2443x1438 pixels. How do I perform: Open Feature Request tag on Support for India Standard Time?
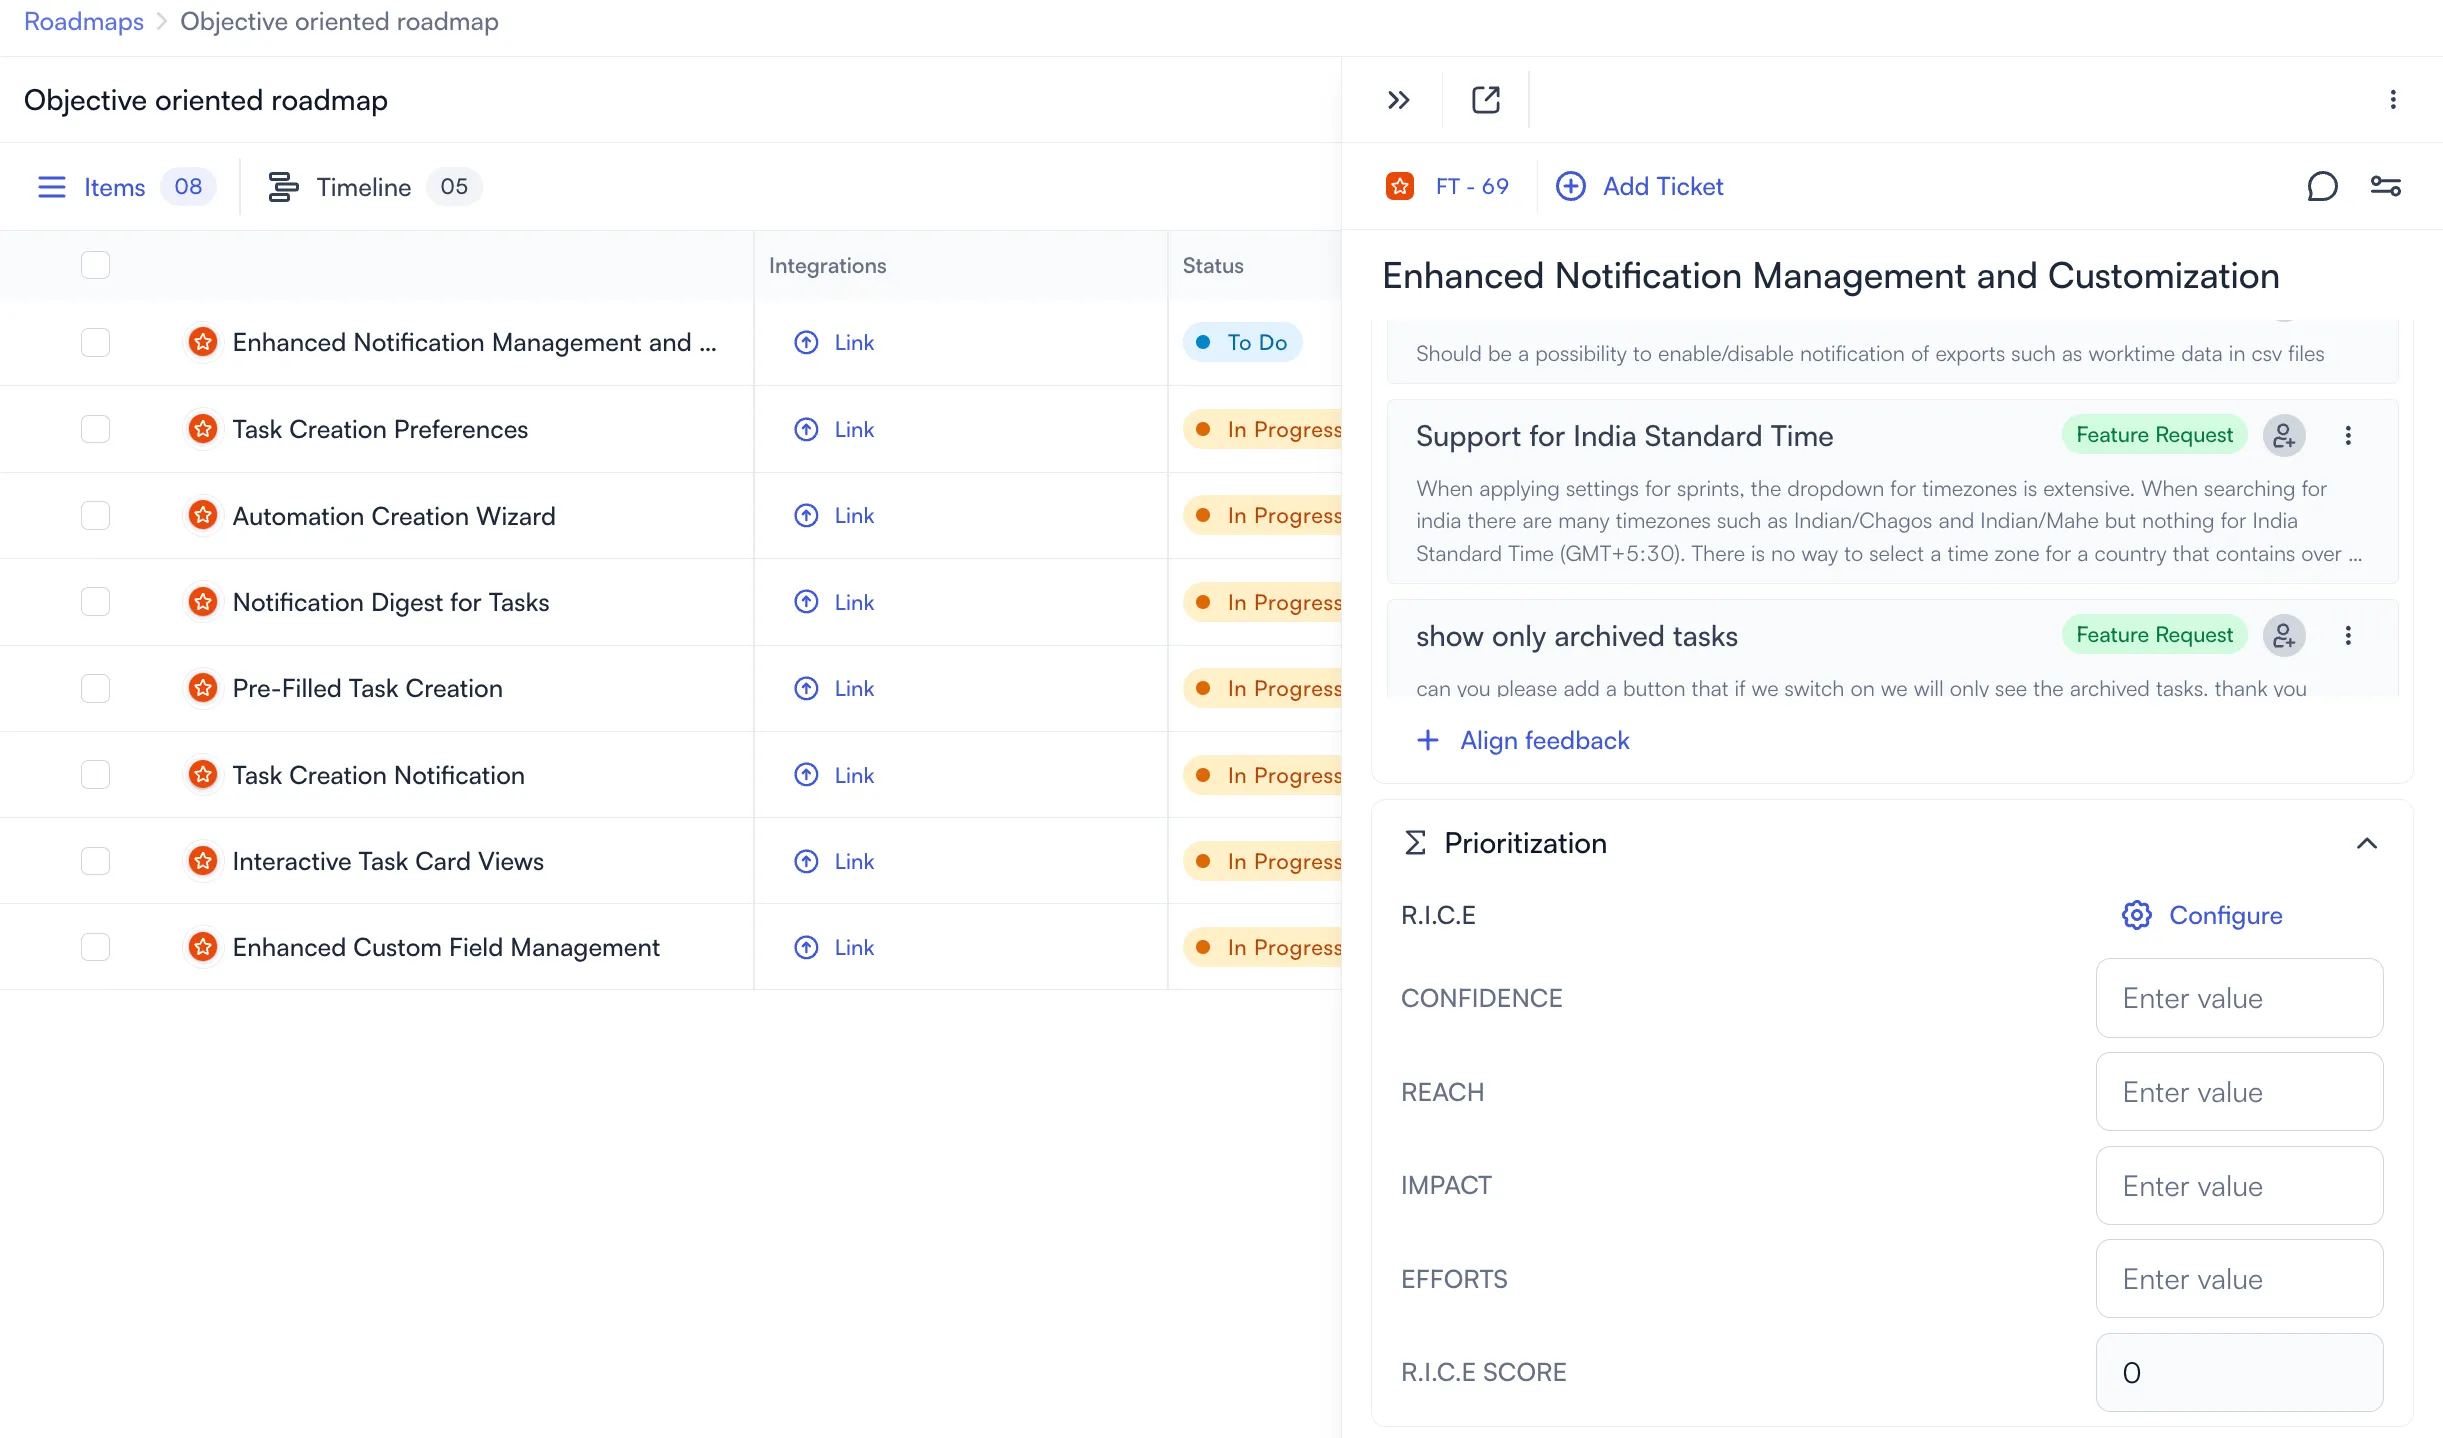click(x=2154, y=435)
